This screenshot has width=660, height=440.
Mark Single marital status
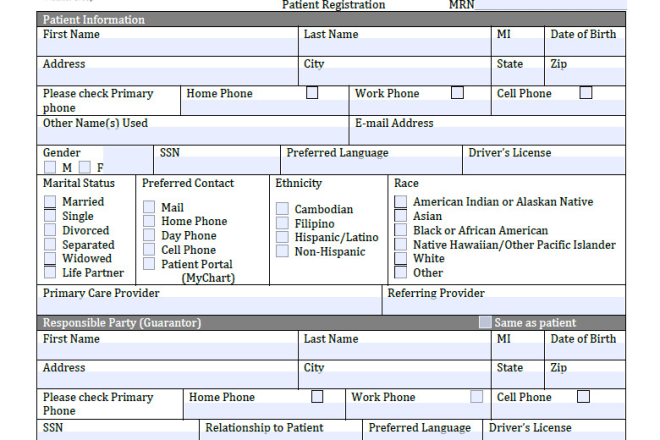50,216
